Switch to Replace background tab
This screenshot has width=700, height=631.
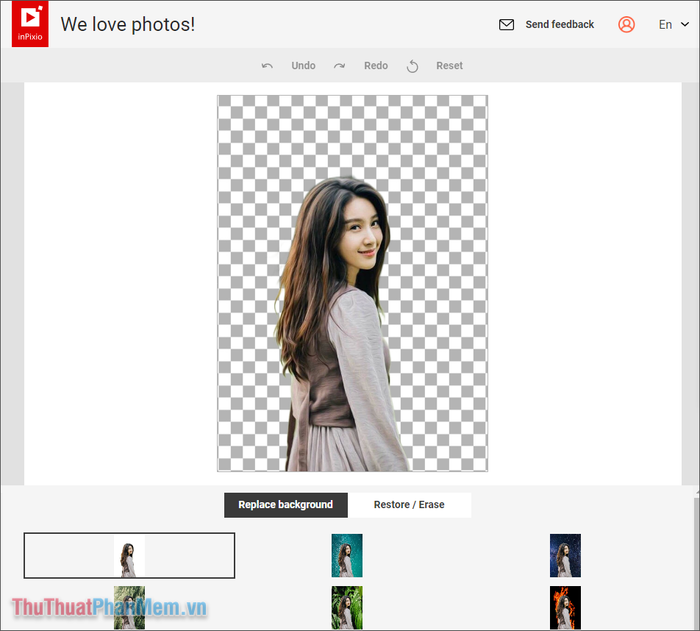point(286,505)
